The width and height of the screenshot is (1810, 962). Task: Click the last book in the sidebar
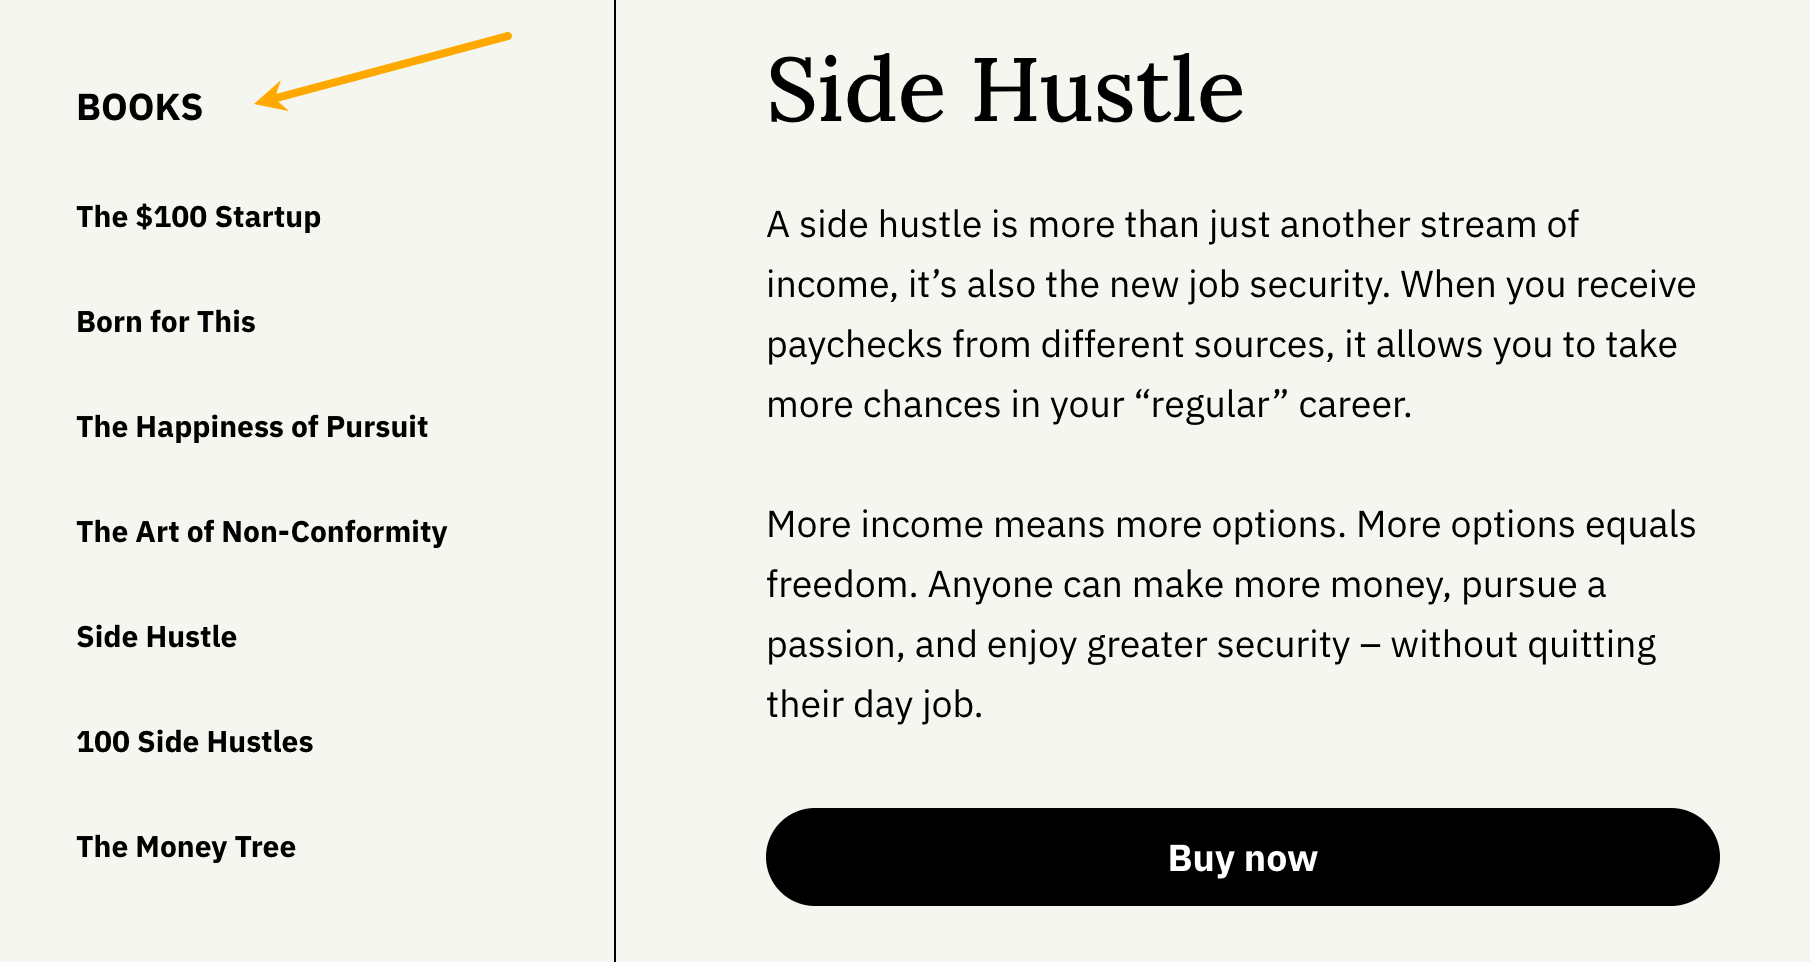pos(186,847)
